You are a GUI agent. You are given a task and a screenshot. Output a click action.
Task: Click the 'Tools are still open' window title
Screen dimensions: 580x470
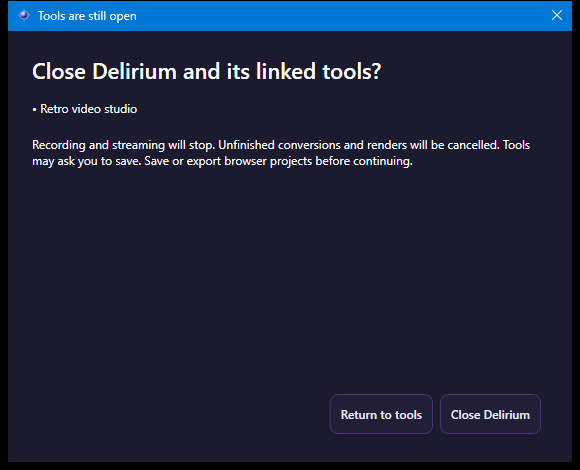pyautogui.click(x=87, y=16)
